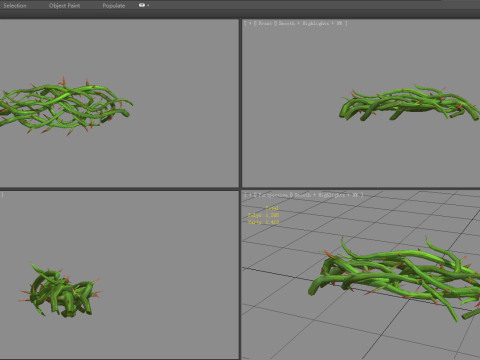Open Smooth + Highlights menu in Perspective viewport

pyautogui.click(x=327, y=195)
